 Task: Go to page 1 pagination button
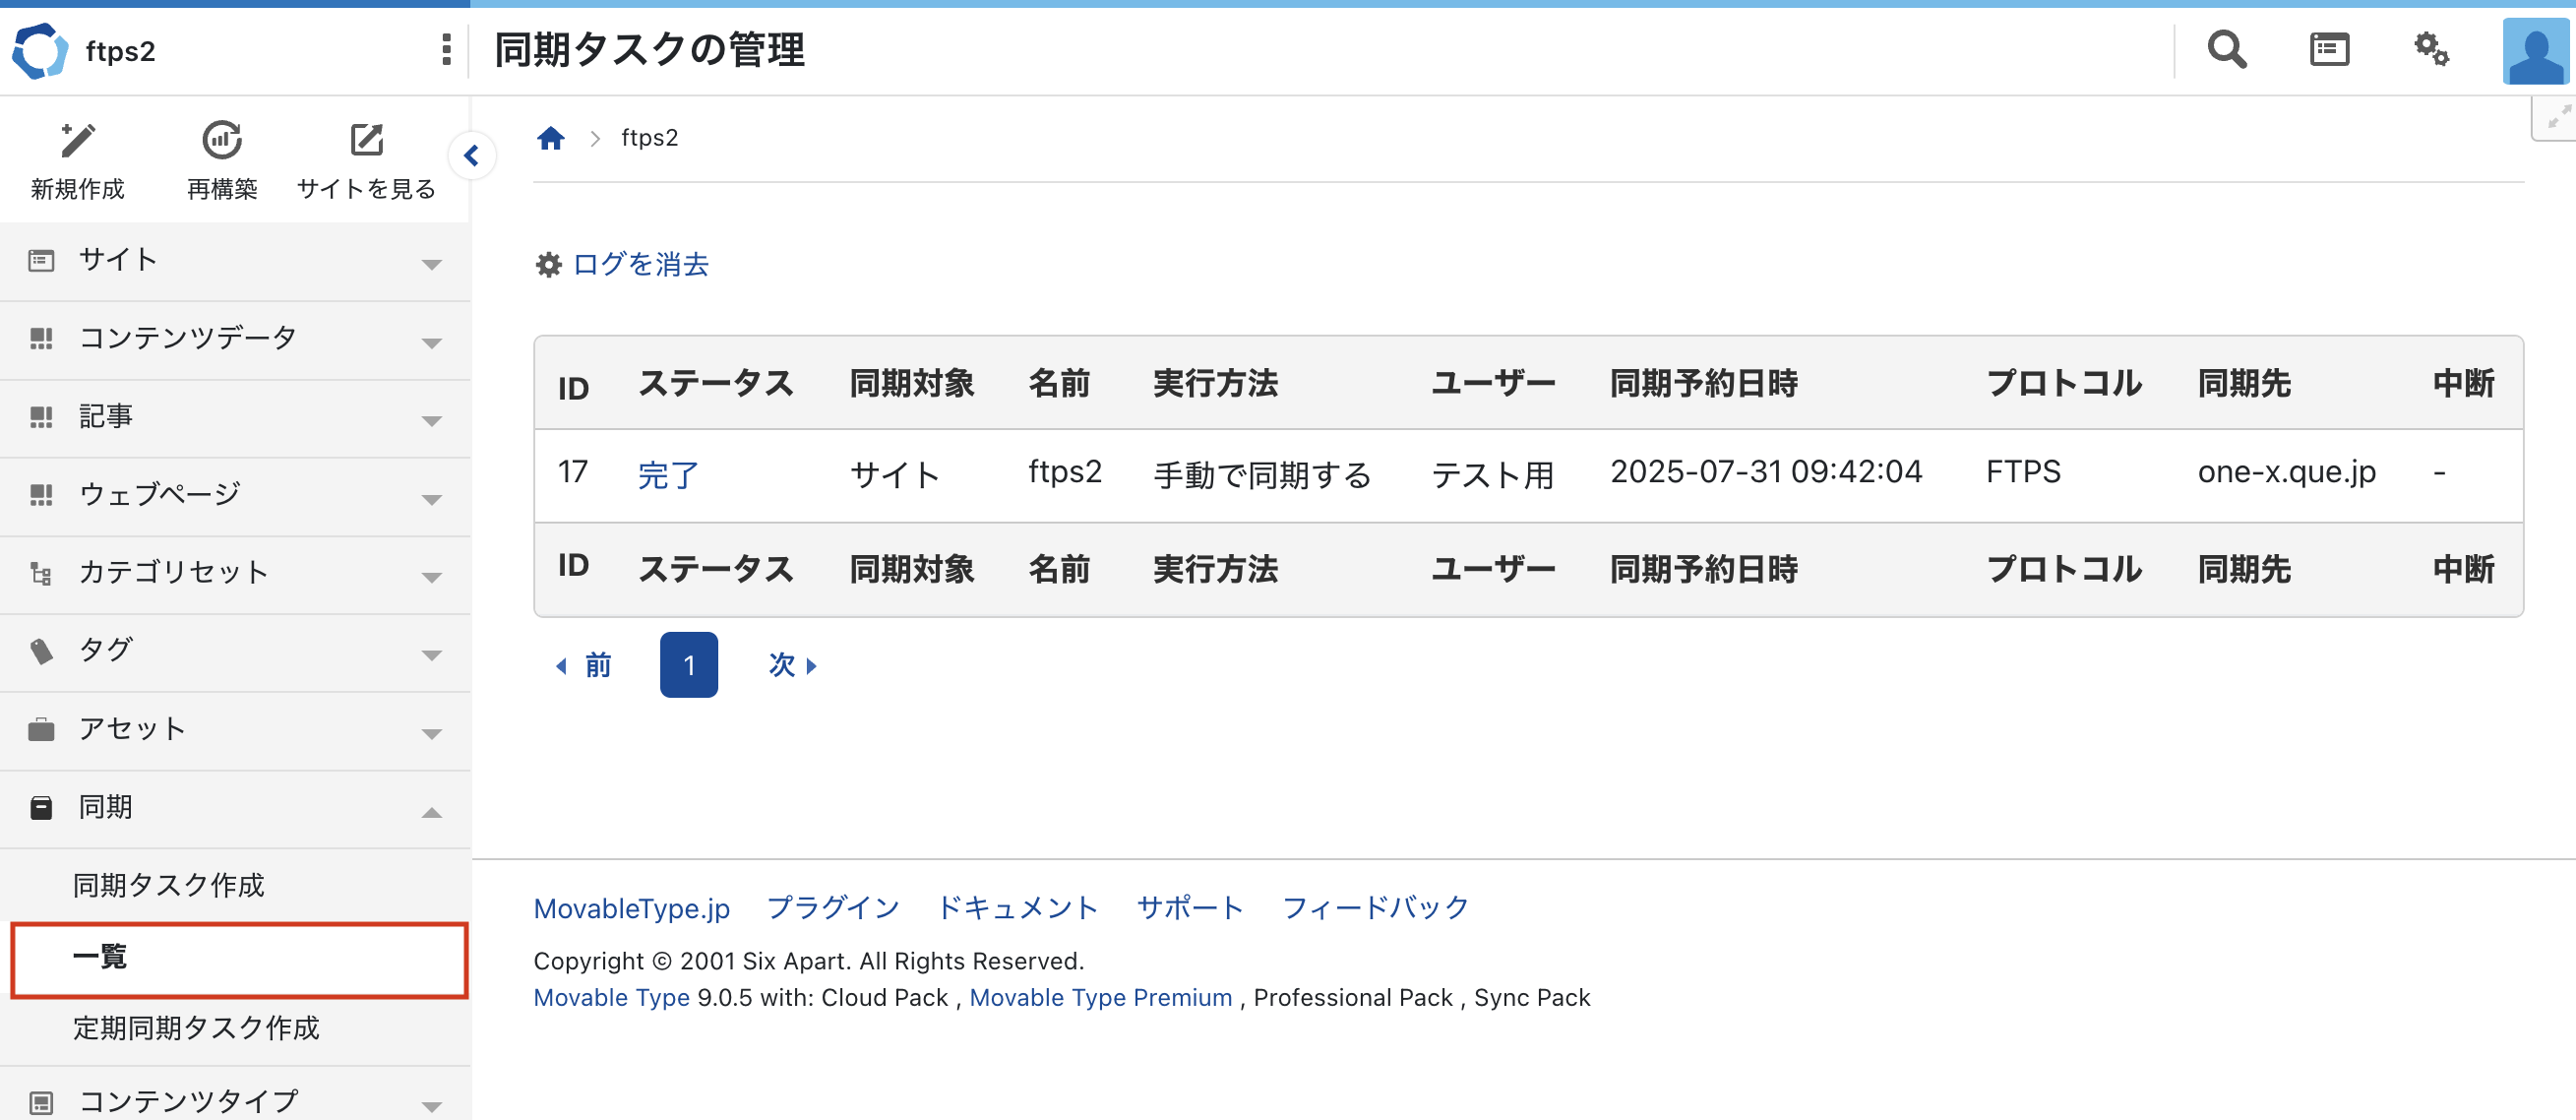[688, 665]
